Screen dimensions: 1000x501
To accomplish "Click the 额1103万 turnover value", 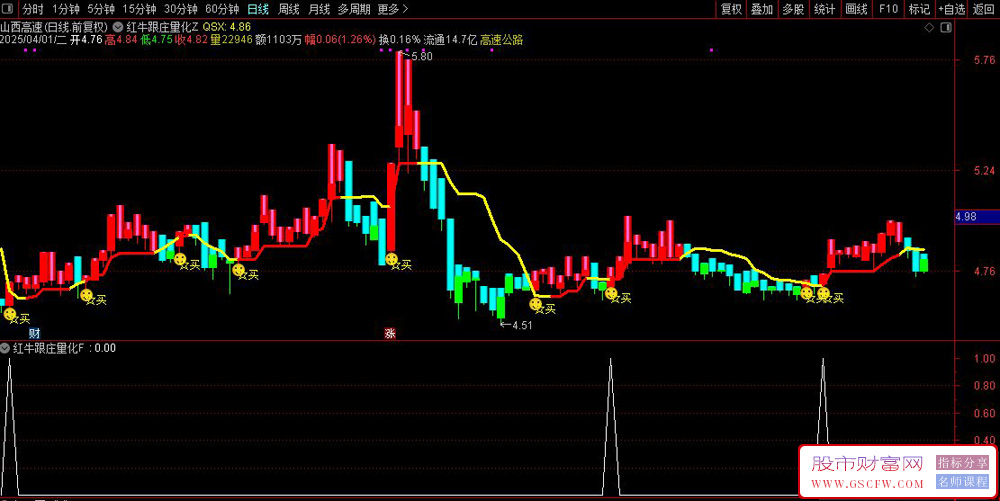I will tap(278, 40).
